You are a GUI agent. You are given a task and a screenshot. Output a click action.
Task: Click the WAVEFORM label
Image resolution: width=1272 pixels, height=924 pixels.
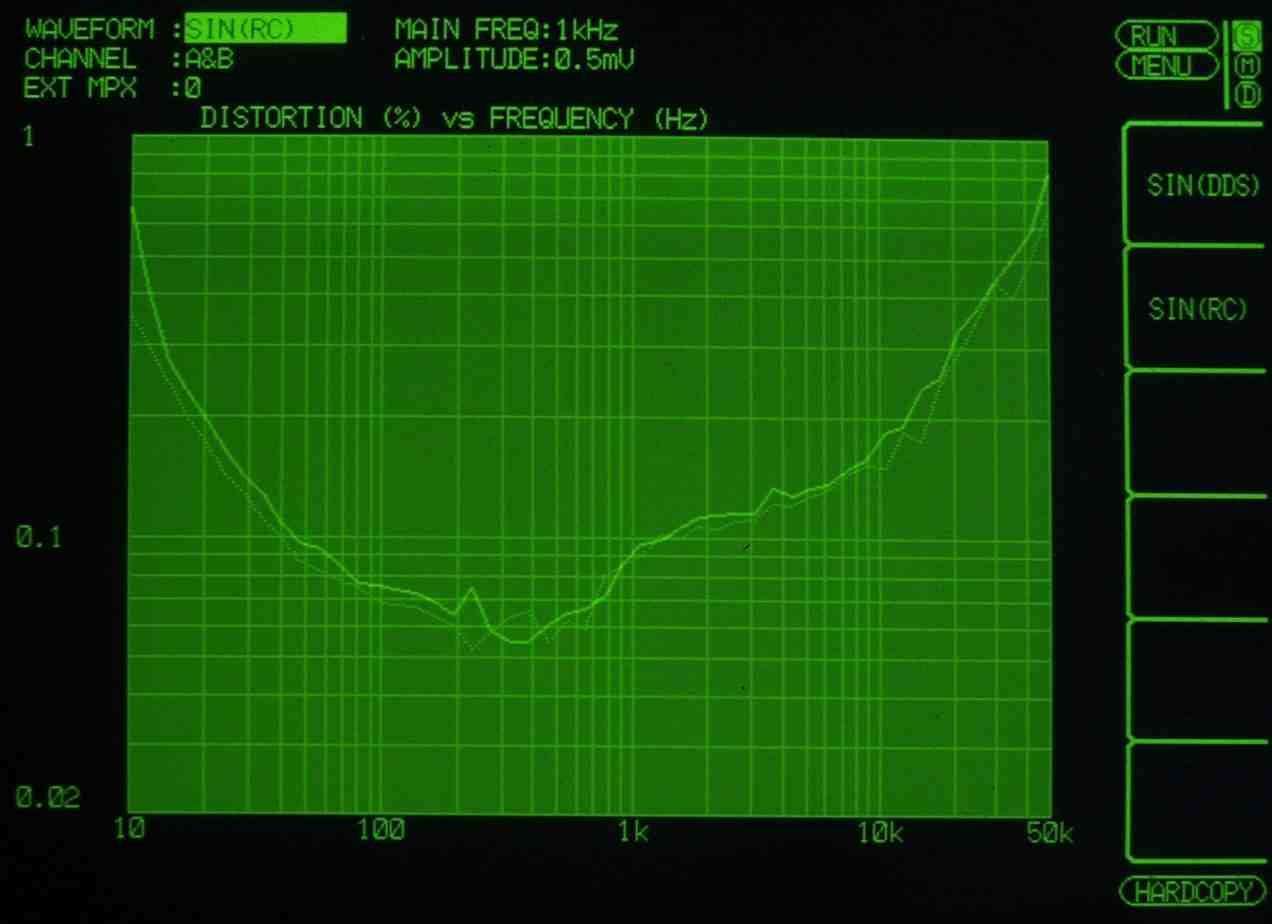tap(90, 29)
